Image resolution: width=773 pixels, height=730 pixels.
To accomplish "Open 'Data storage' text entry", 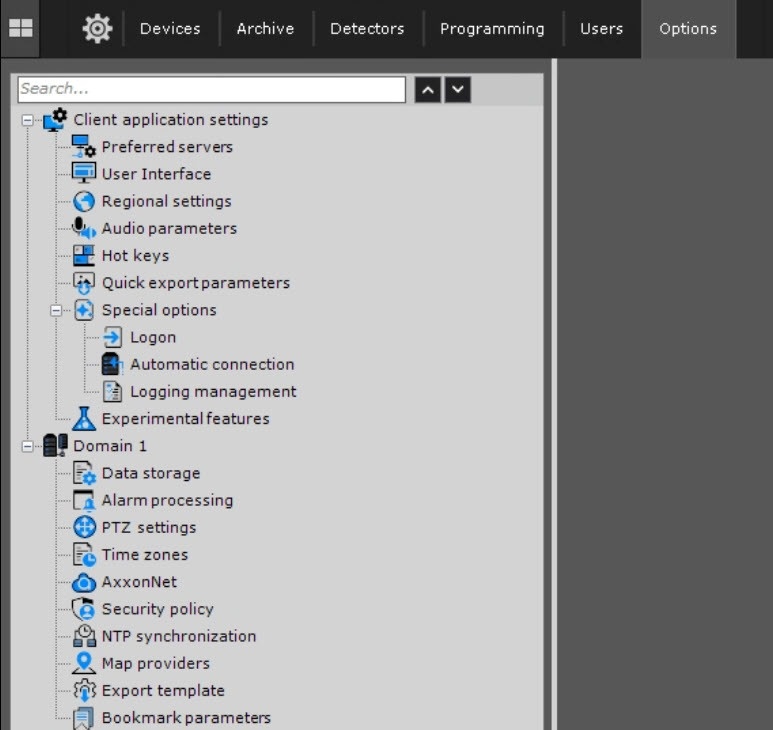I will (x=151, y=474).
